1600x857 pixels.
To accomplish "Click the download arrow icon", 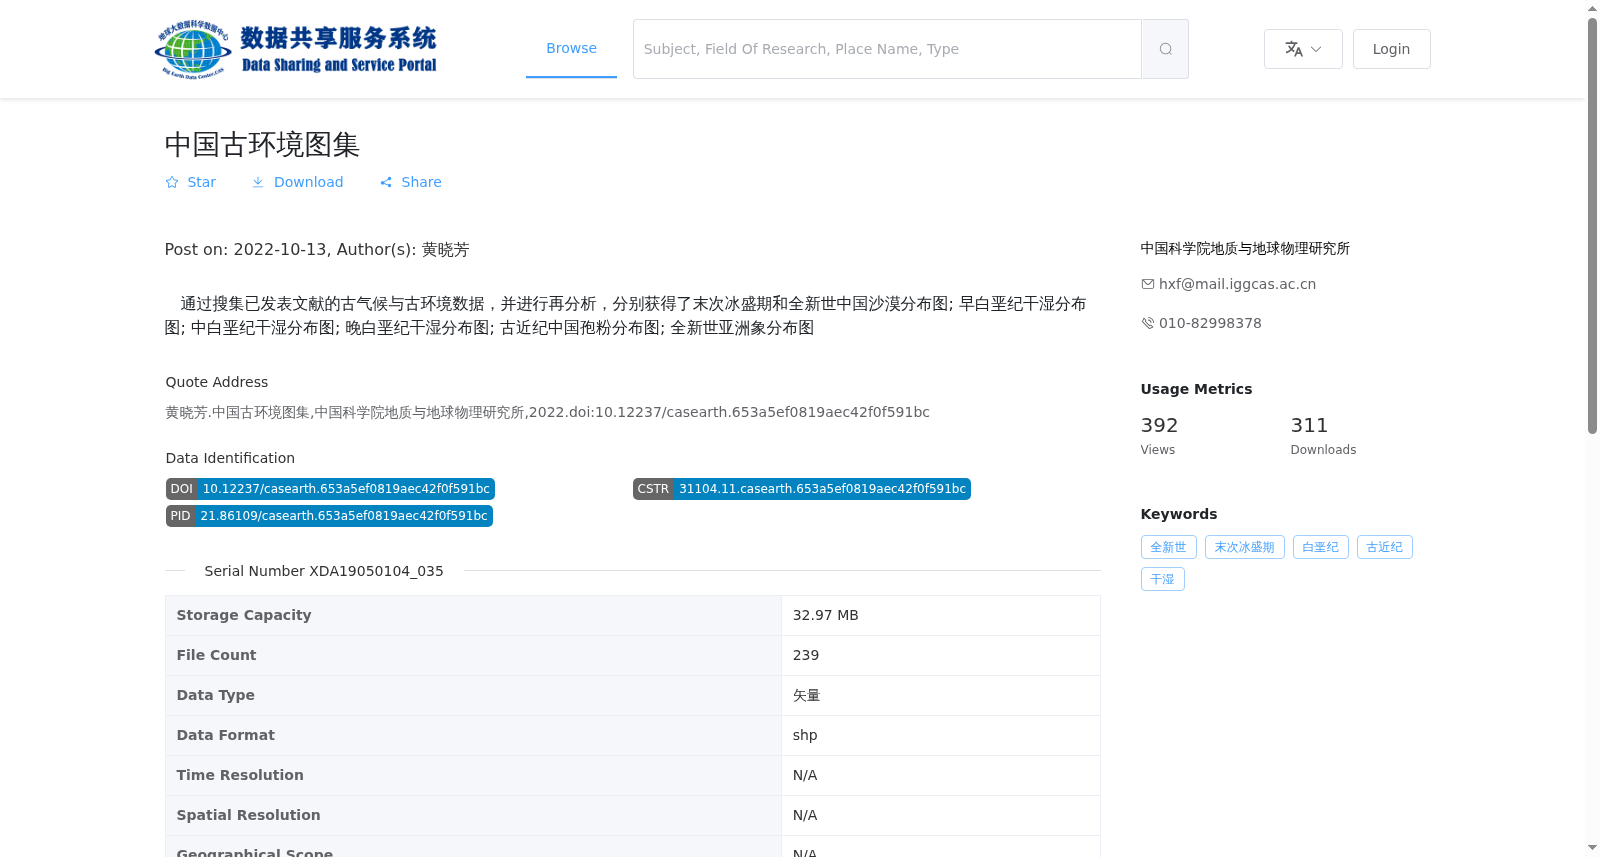I will tap(258, 182).
